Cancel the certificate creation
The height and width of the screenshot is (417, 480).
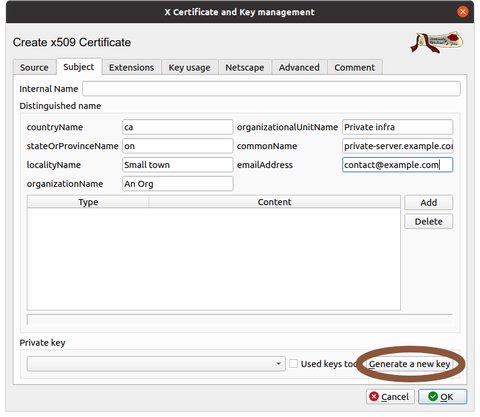[x=390, y=397]
